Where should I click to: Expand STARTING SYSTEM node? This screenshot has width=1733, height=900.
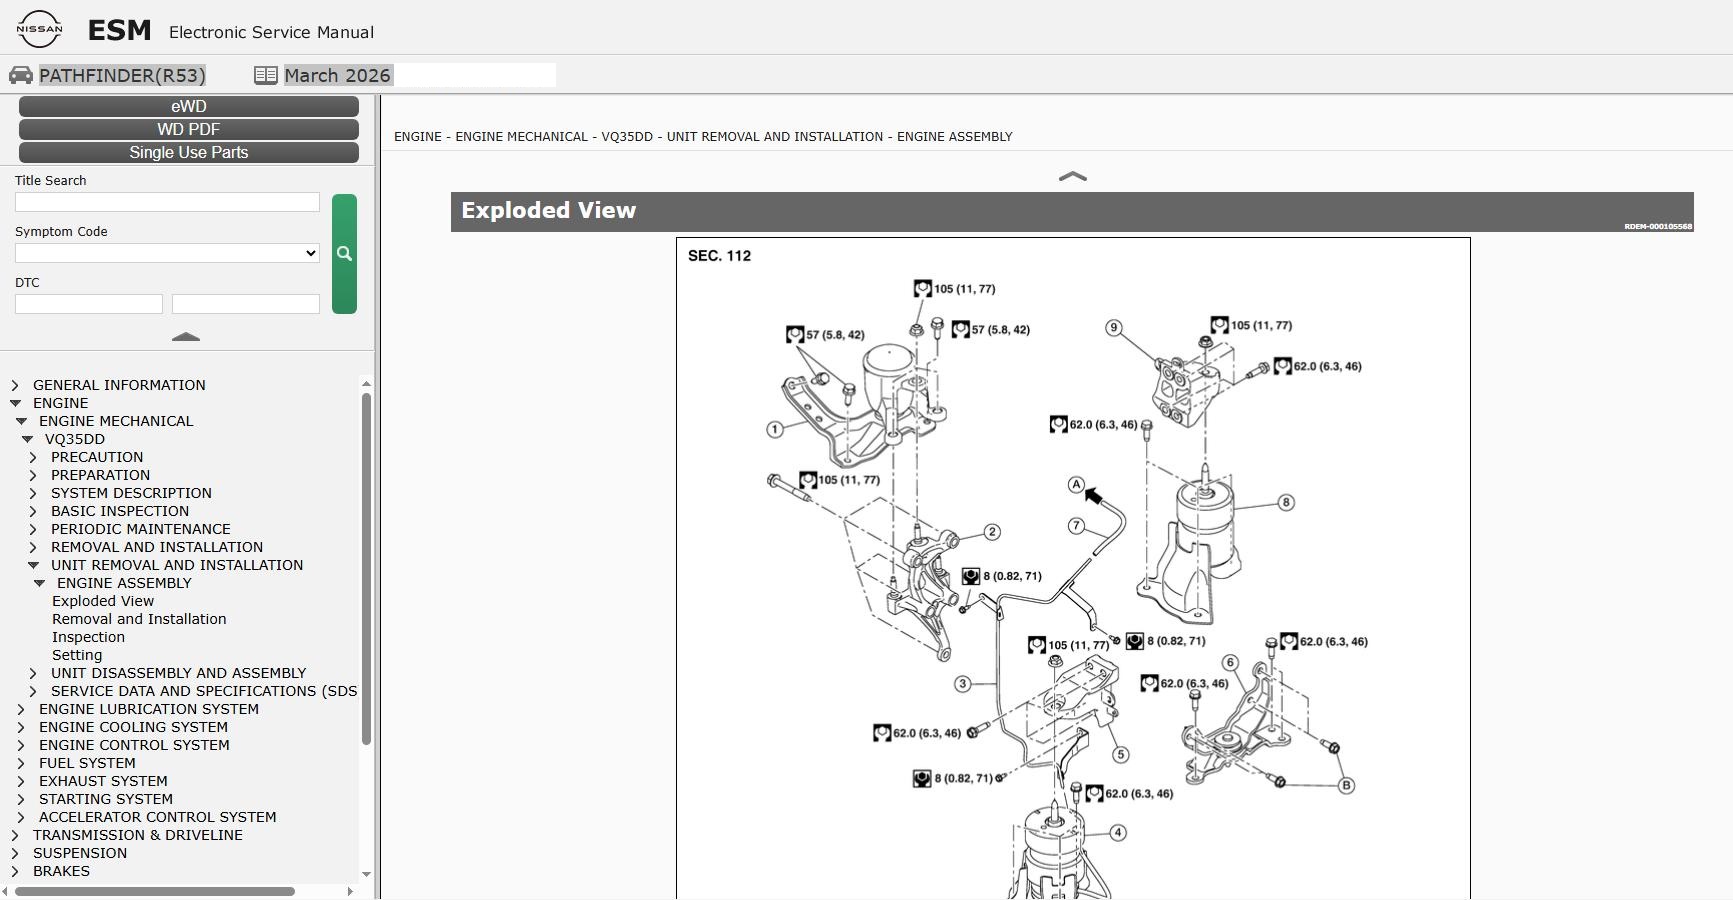point(21,799)
